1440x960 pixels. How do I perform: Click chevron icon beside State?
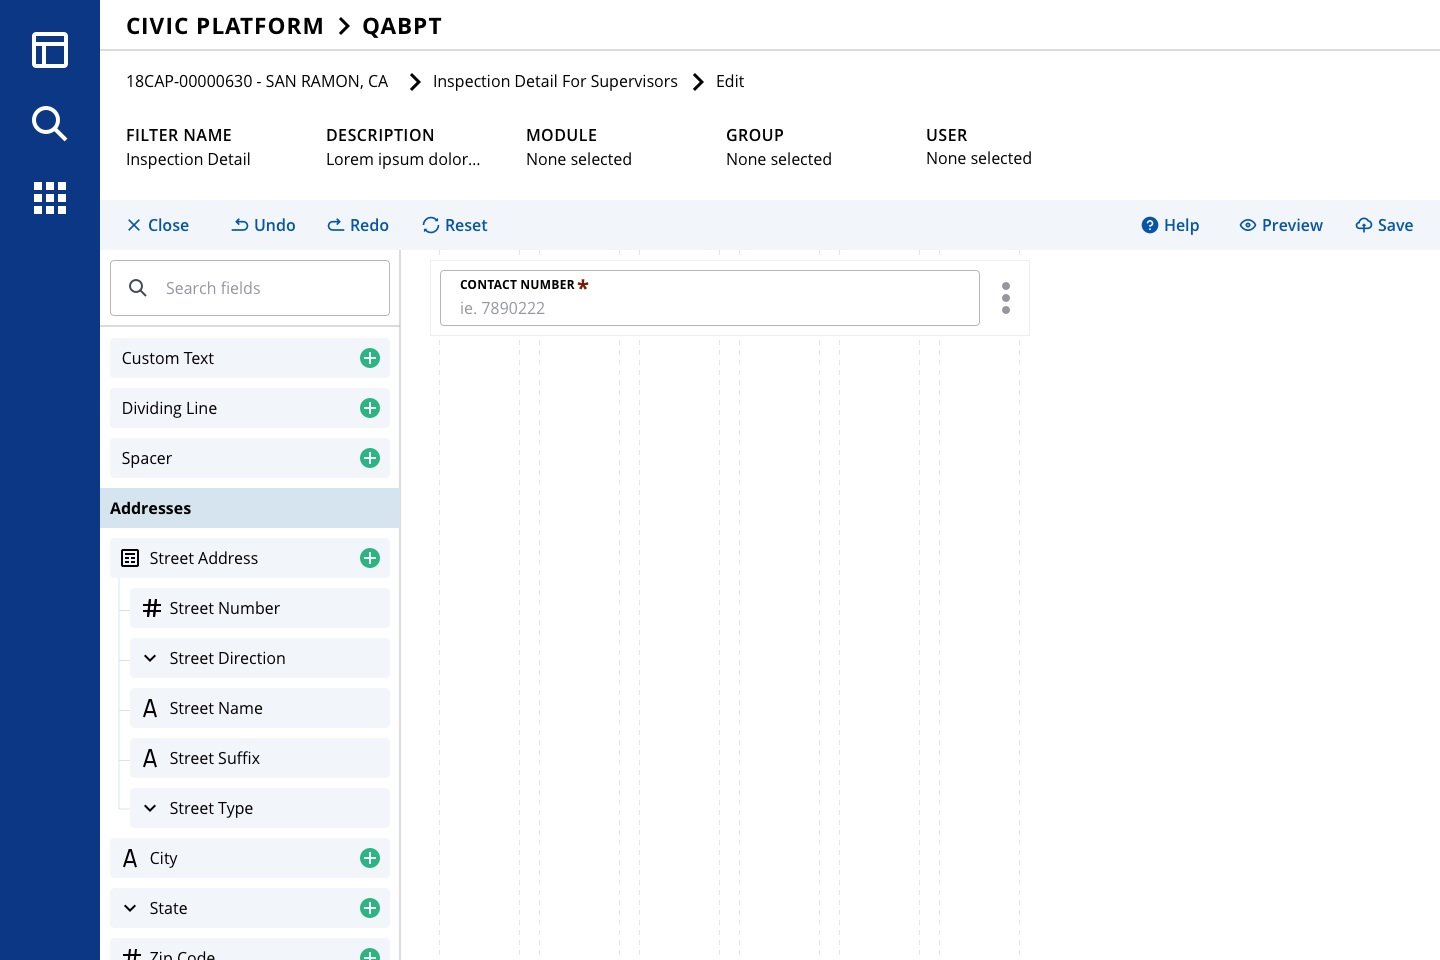[x=130, y=908]
